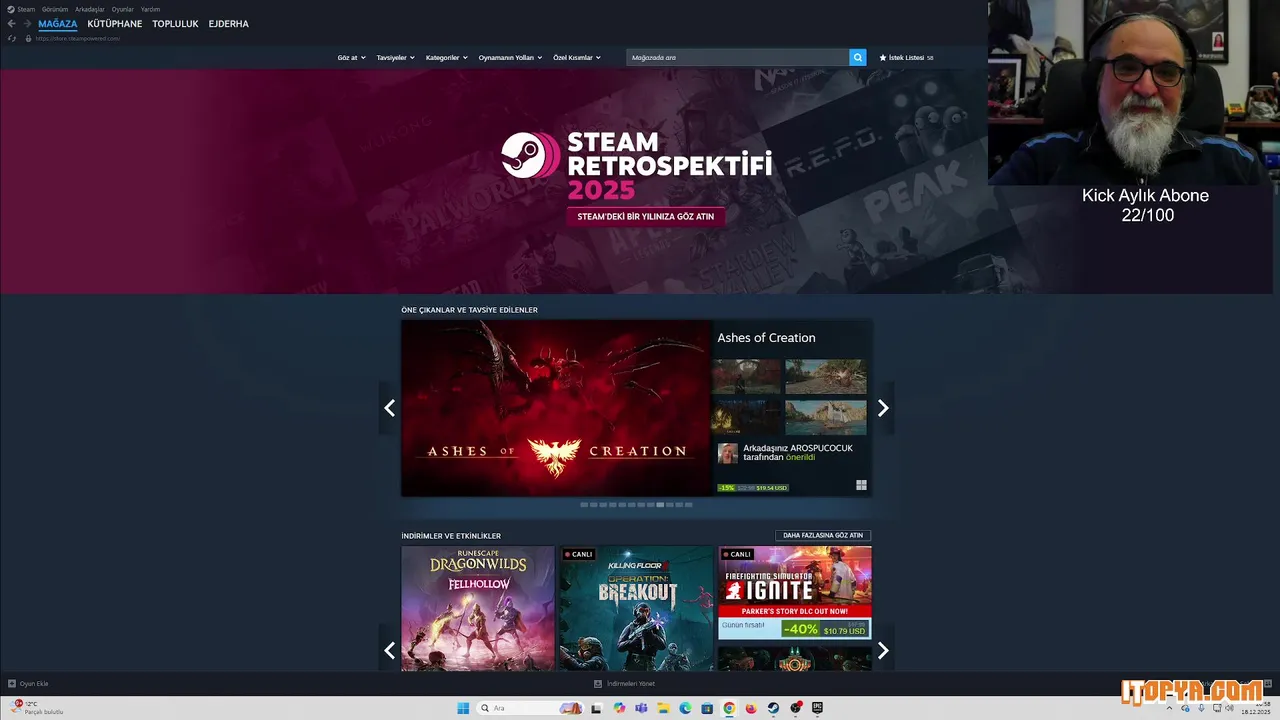
Task: Expand the Tavsiyeler dropdown
Action: [x=396, y=57]
